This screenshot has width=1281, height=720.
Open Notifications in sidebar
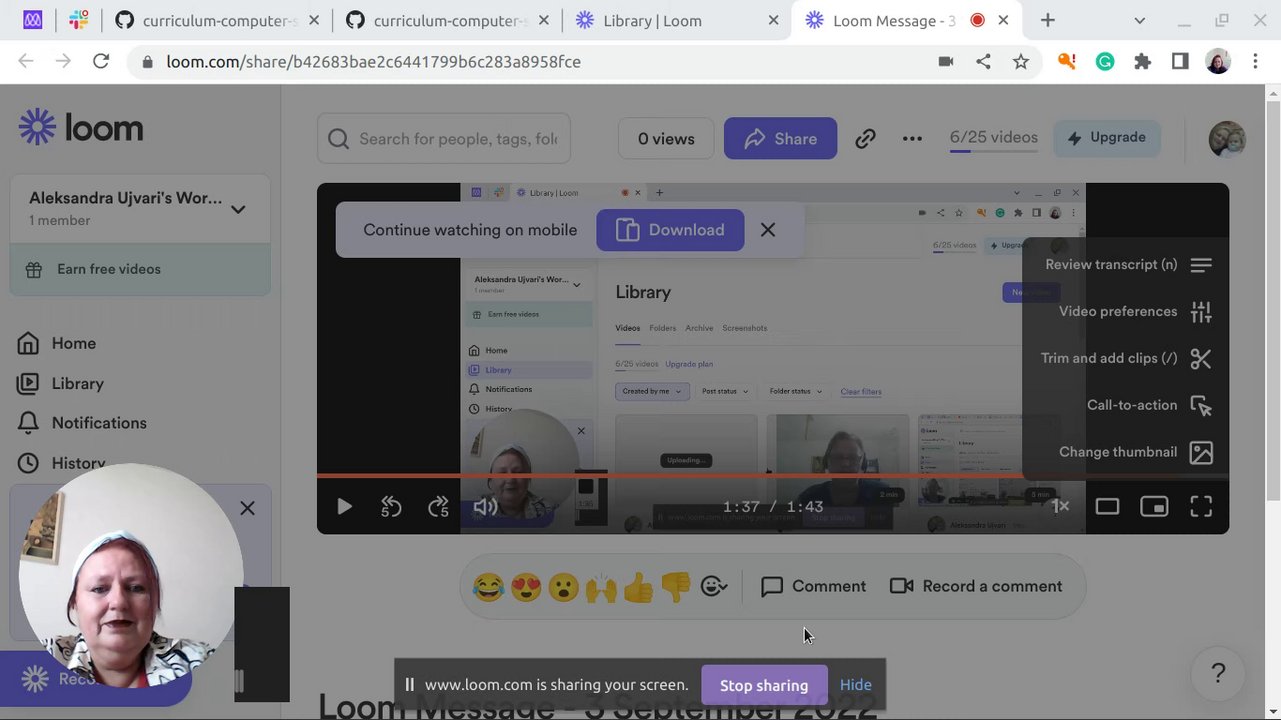point(82,423)
